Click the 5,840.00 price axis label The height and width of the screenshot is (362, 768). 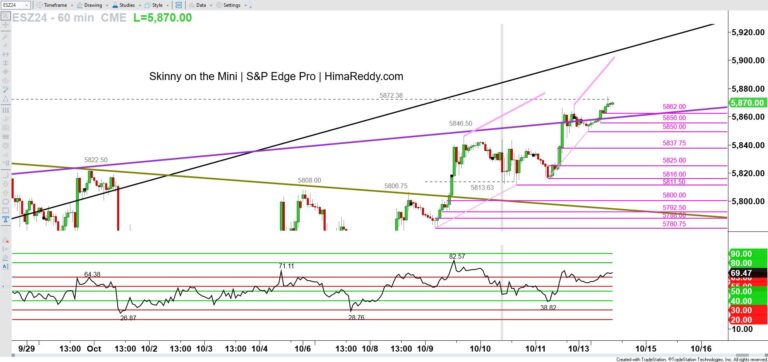pyautogui.click(x=748, y=145)
